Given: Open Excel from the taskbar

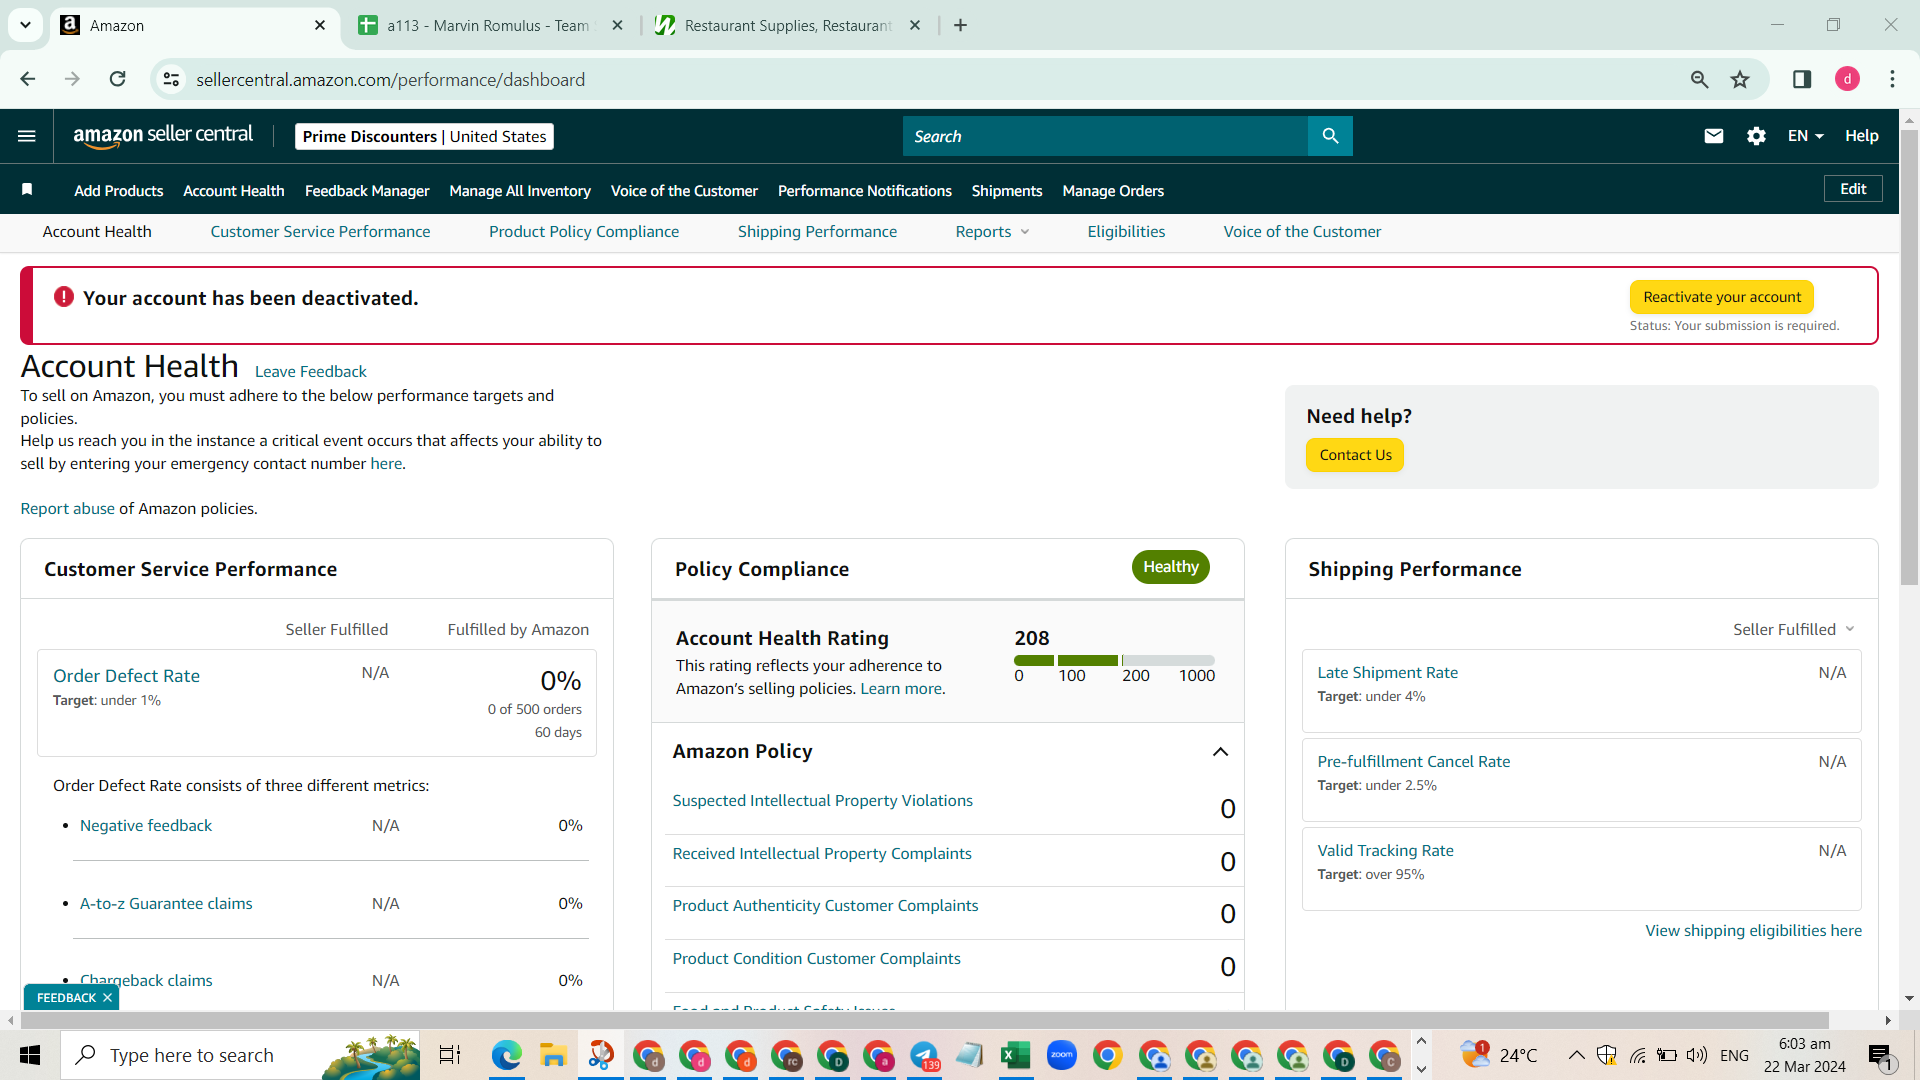Looking at the screenshot, I should click(x=1016, y=1055).
